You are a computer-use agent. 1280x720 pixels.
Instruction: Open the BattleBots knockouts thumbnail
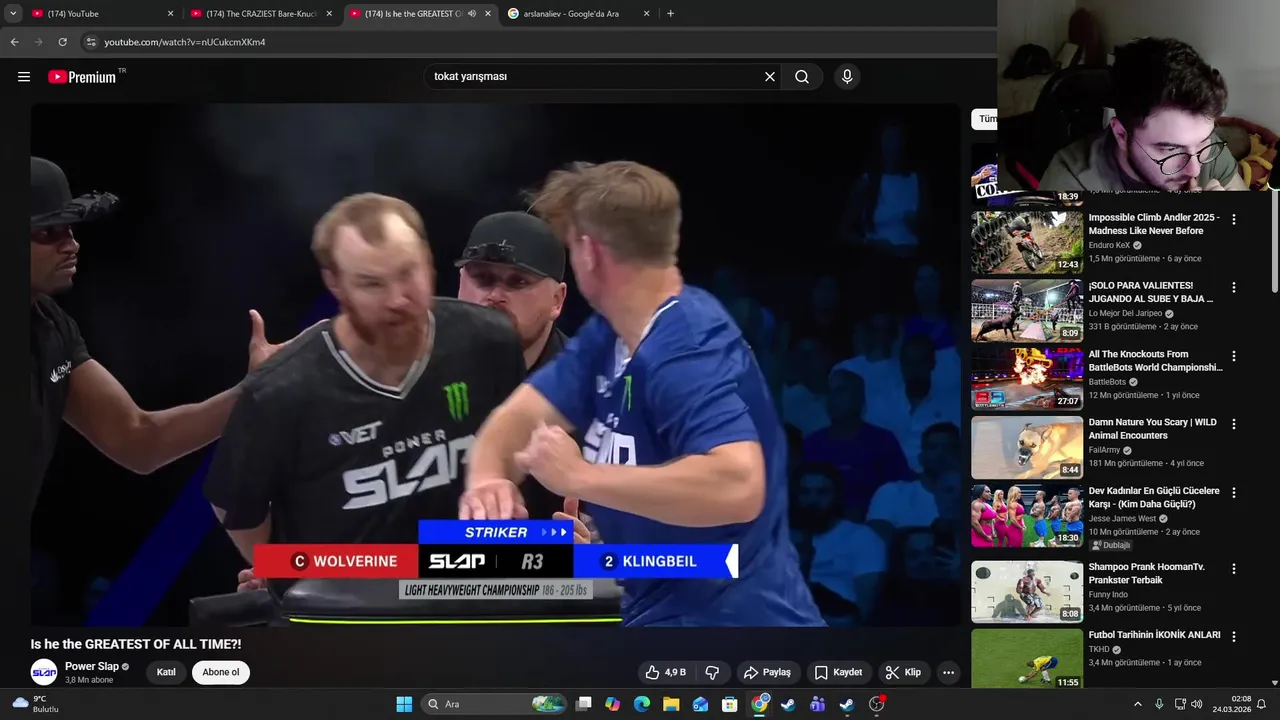pyautogui.click(x=1027, y=379)
